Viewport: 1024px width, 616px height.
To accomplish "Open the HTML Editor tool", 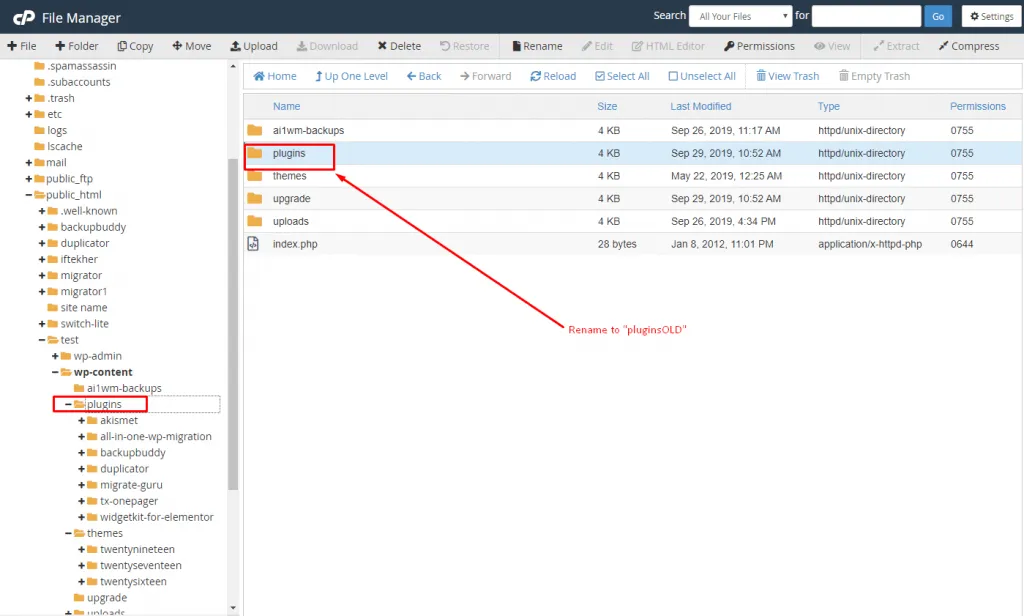I will tap(668, 46).
